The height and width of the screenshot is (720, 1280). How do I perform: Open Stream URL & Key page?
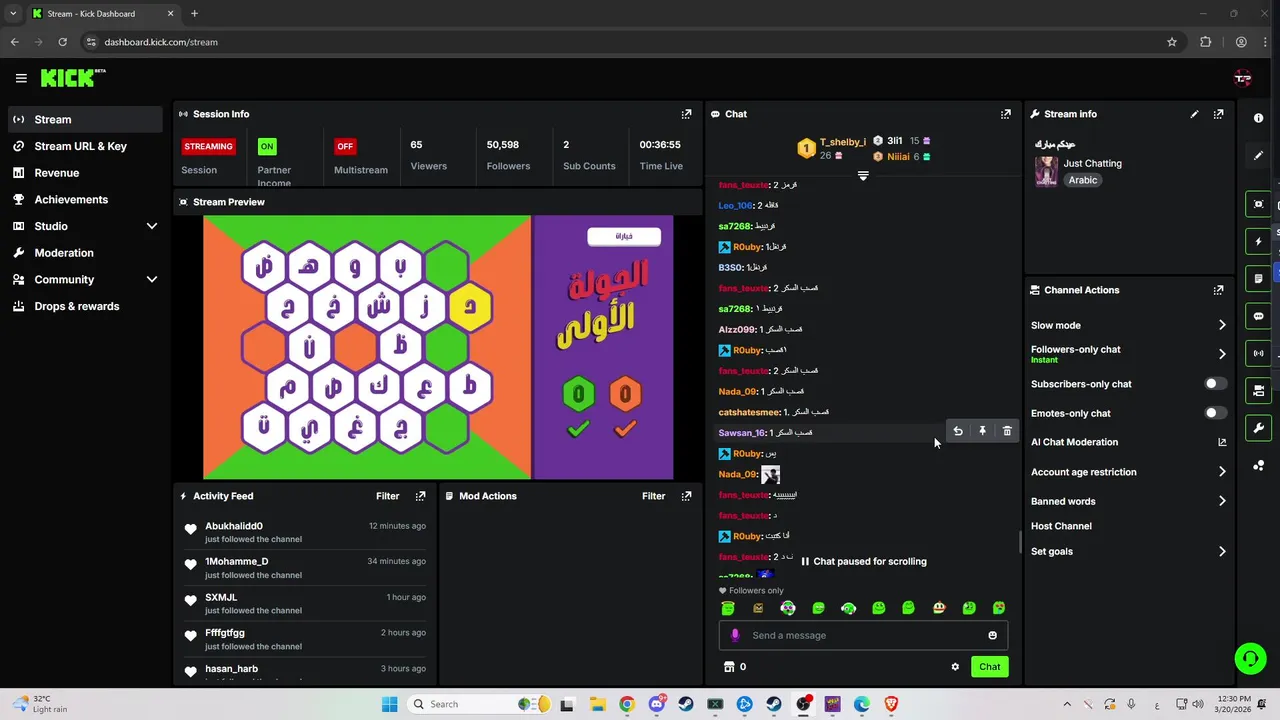(85, 146)
